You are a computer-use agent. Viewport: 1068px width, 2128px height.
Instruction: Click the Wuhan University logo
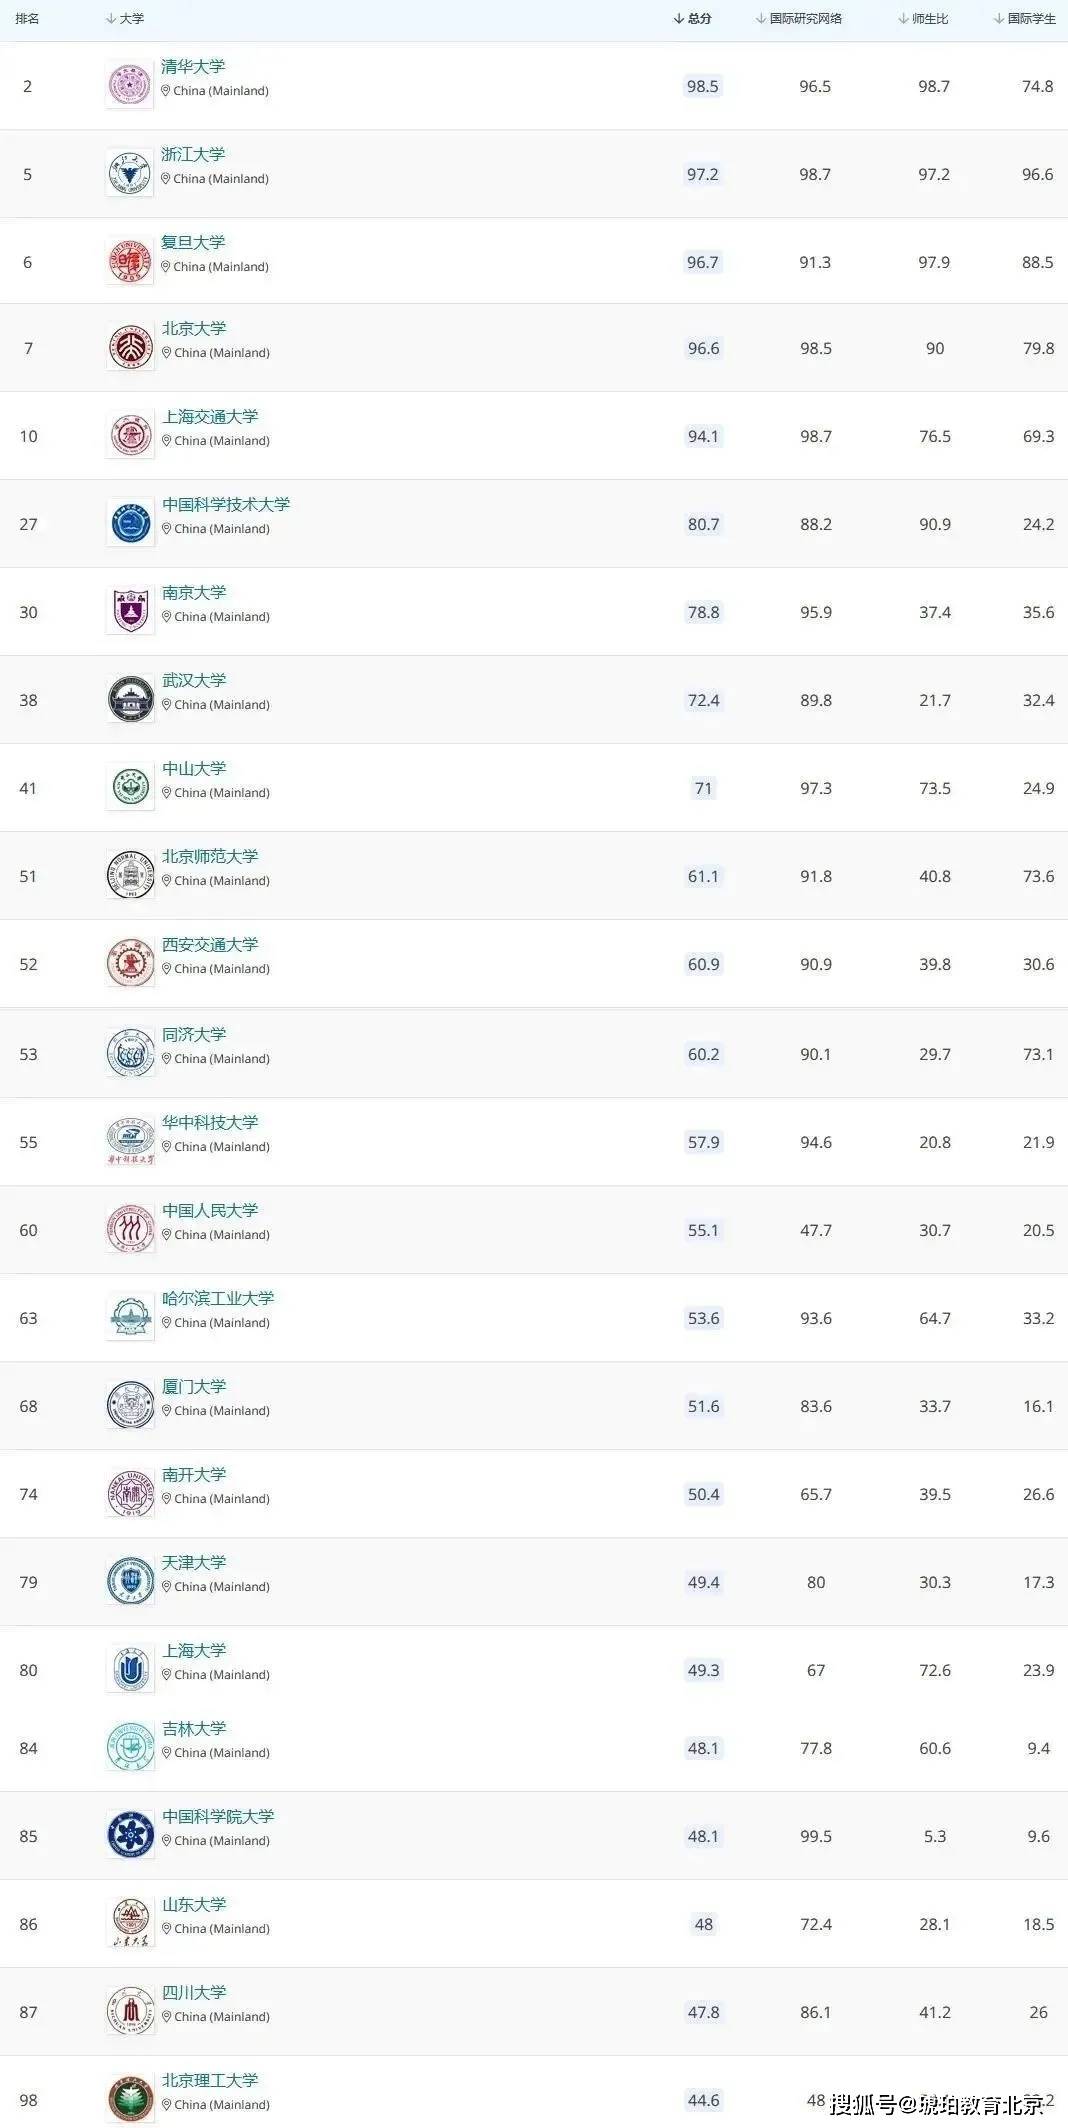131,699
